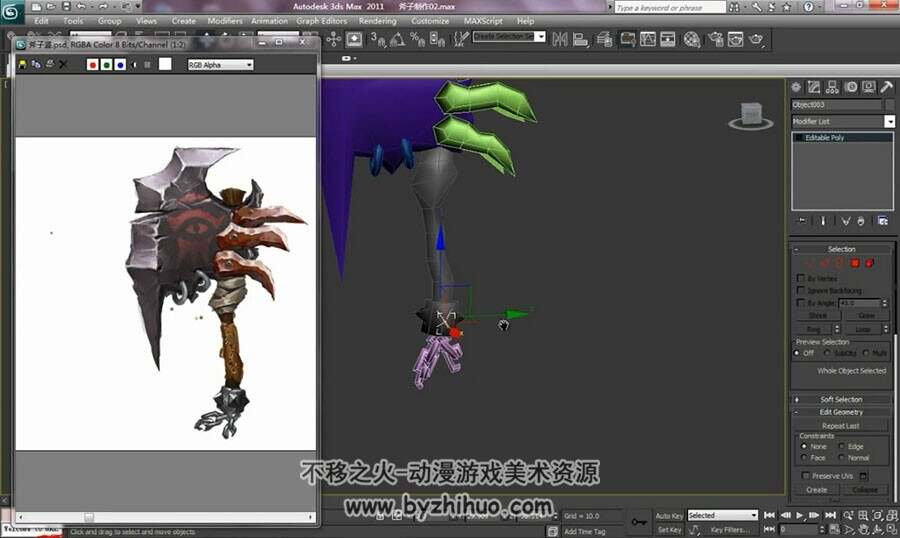Enable the By Vertex checkbox
Image resolution: width=900 pixels, height=538 pixels.
pos(801,278)
